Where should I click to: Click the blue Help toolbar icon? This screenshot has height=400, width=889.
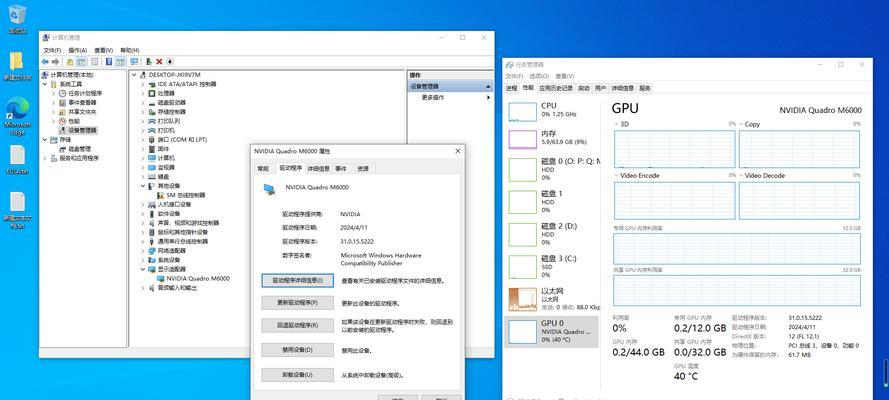[x=109, y=61]
